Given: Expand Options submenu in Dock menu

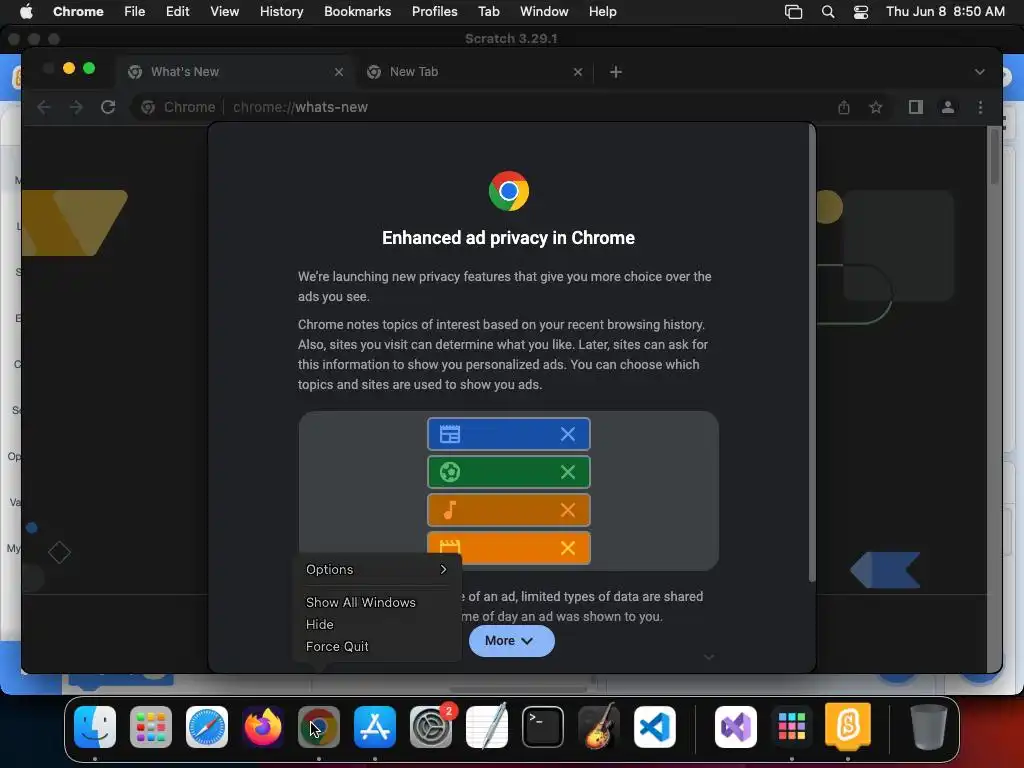Looking at the screenshot, I should coord(377,569).
